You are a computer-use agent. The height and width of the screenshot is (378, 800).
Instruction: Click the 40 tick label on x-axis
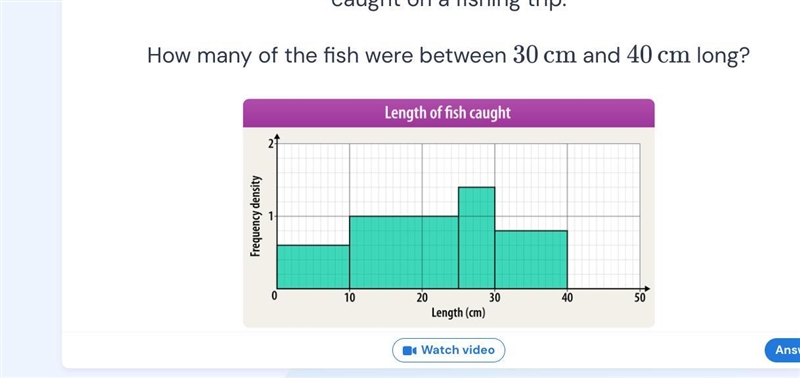(x=567, y=298)
